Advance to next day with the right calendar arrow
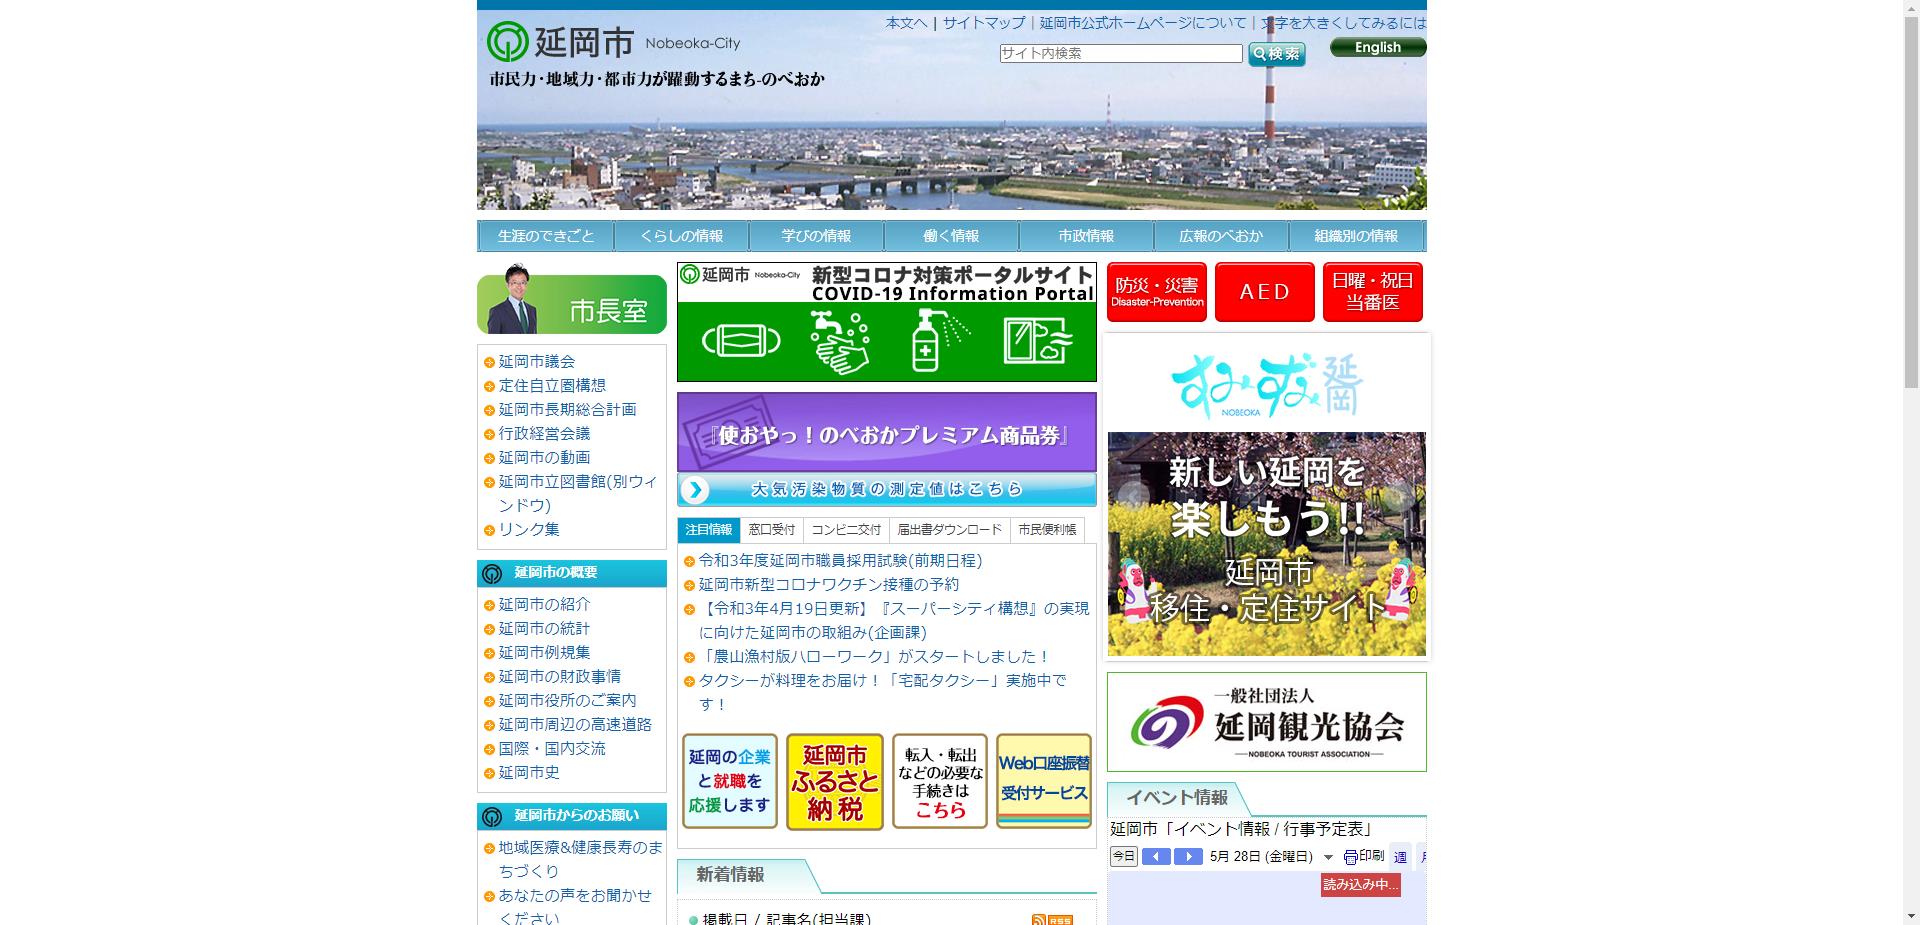1920x925 pixels. pos(1188,856)
